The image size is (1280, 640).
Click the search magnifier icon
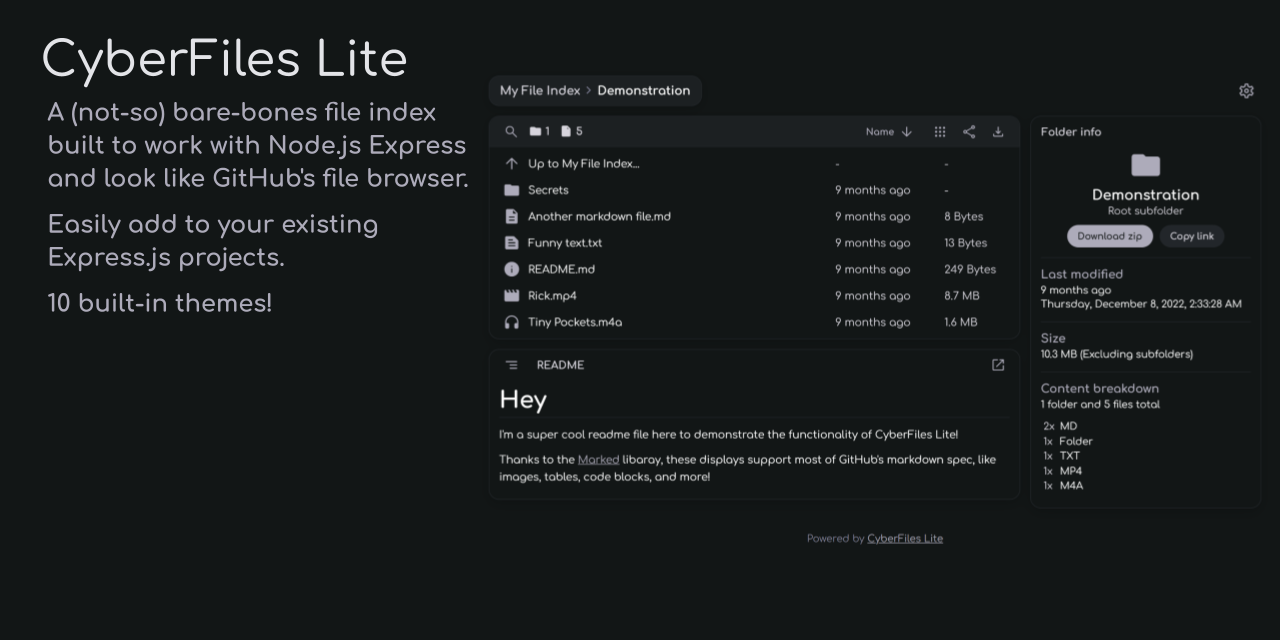(511, 132)
